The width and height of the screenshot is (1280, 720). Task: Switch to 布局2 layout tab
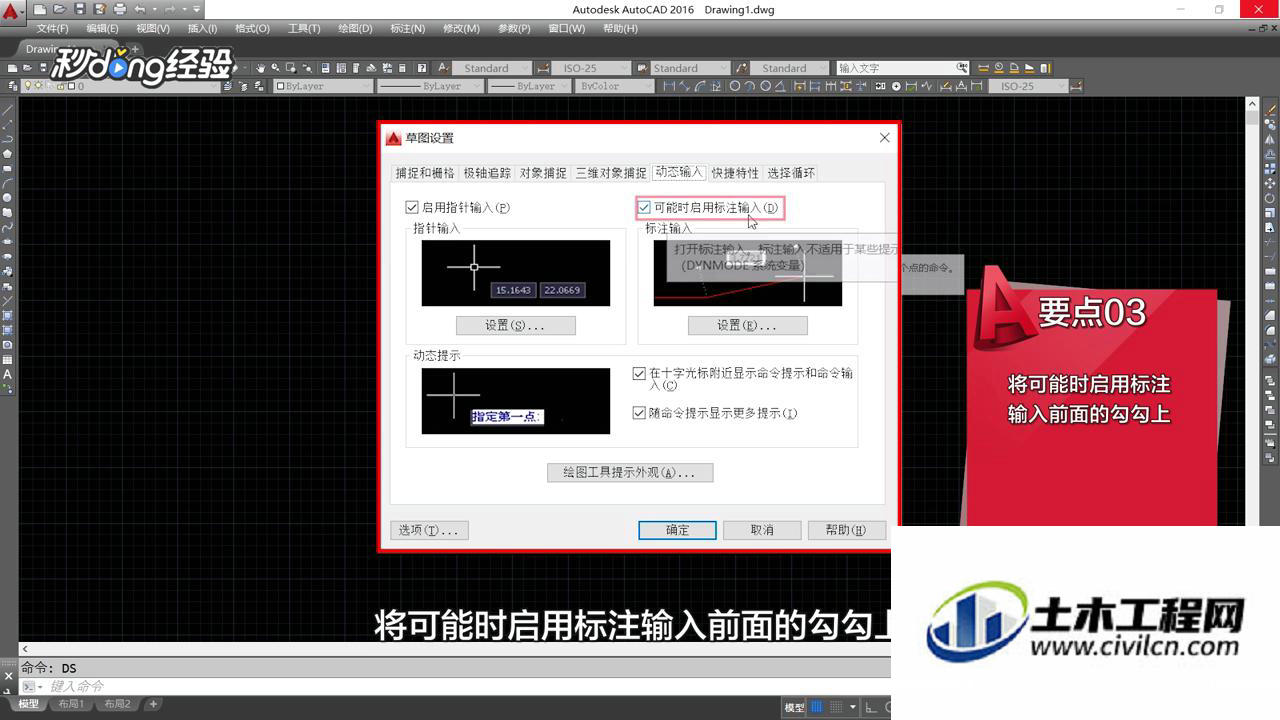click(117, 704)
